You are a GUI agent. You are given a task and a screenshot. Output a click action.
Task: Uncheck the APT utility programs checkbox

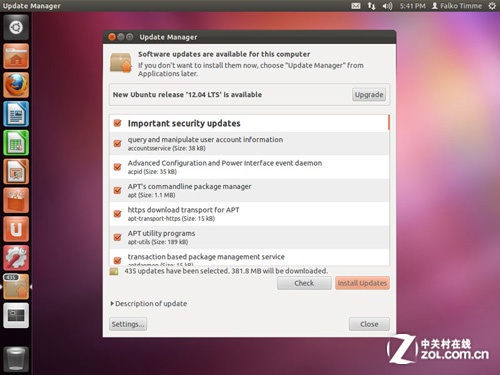coord(117,237)
